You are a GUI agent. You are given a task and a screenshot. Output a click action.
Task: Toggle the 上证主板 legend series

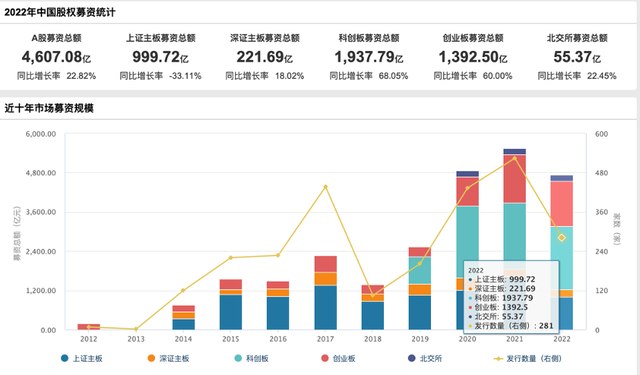(82, 358)
